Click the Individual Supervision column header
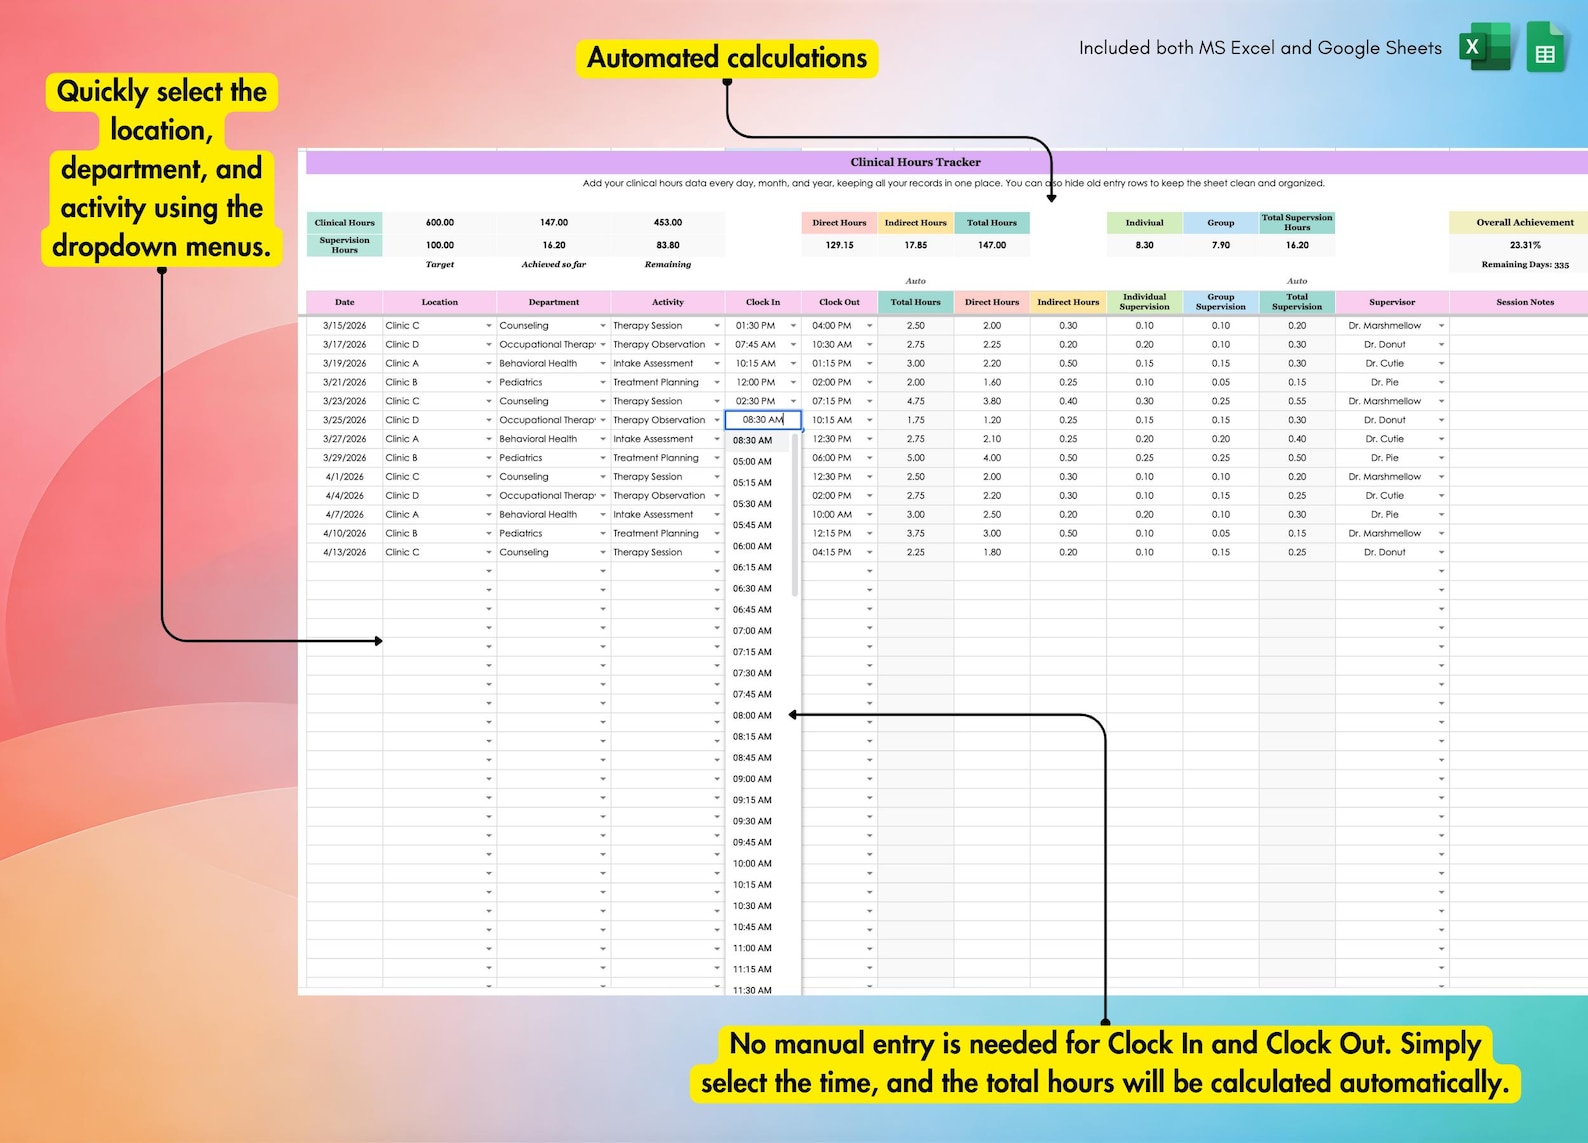The height and width of the screenshot is (1143, 1588). click(1144, 302)
